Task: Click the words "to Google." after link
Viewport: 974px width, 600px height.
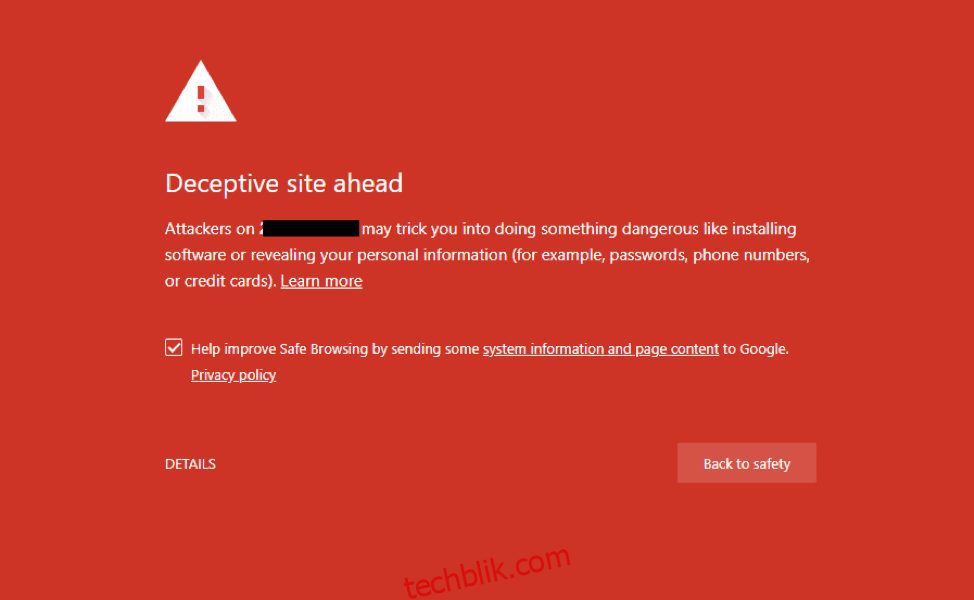Action: point(755,349)
